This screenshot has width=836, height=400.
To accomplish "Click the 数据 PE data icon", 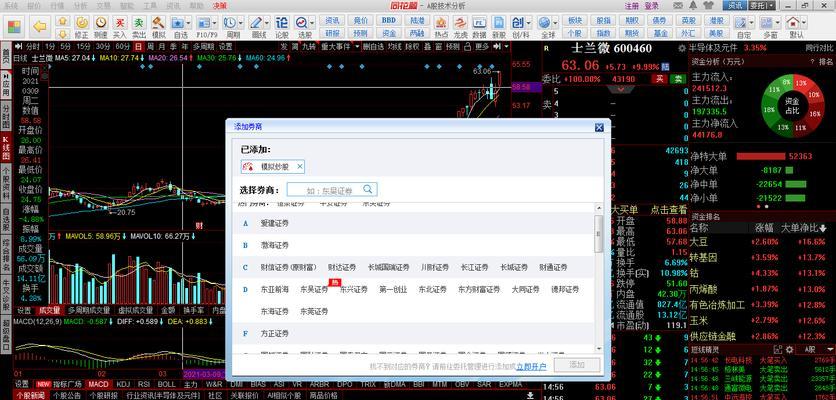I will coord(479,22).
